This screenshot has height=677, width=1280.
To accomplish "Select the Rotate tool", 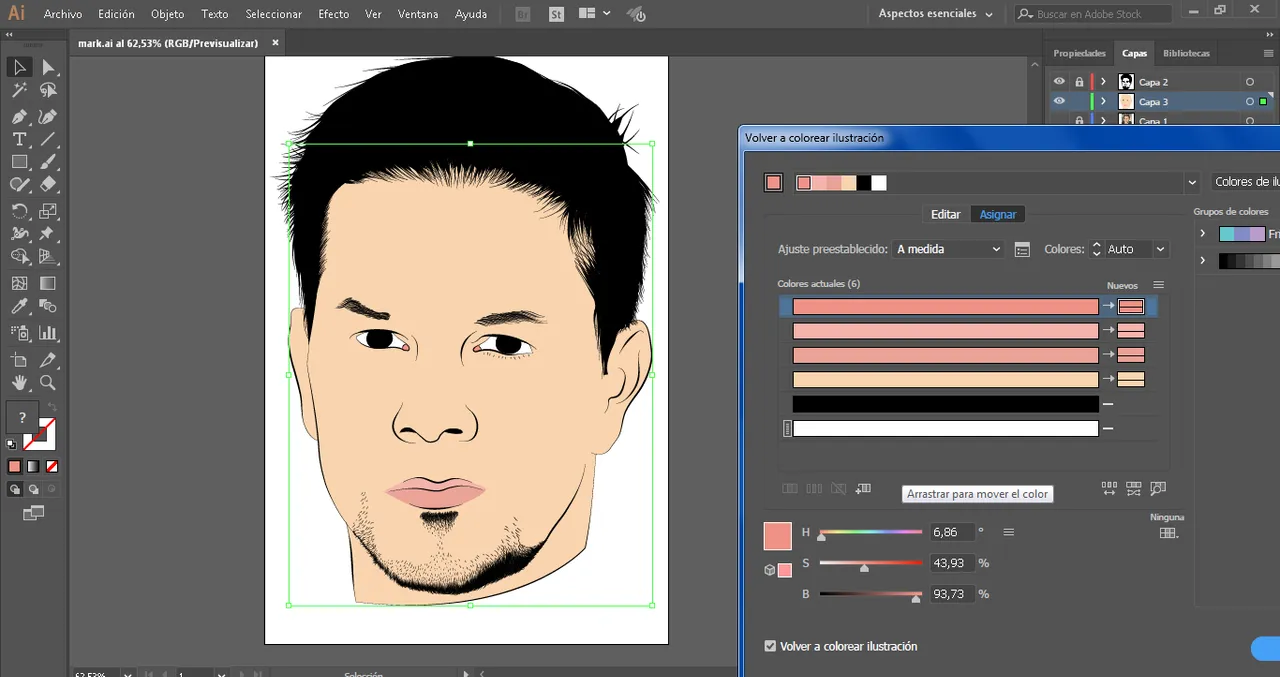I will pos(19,211).
